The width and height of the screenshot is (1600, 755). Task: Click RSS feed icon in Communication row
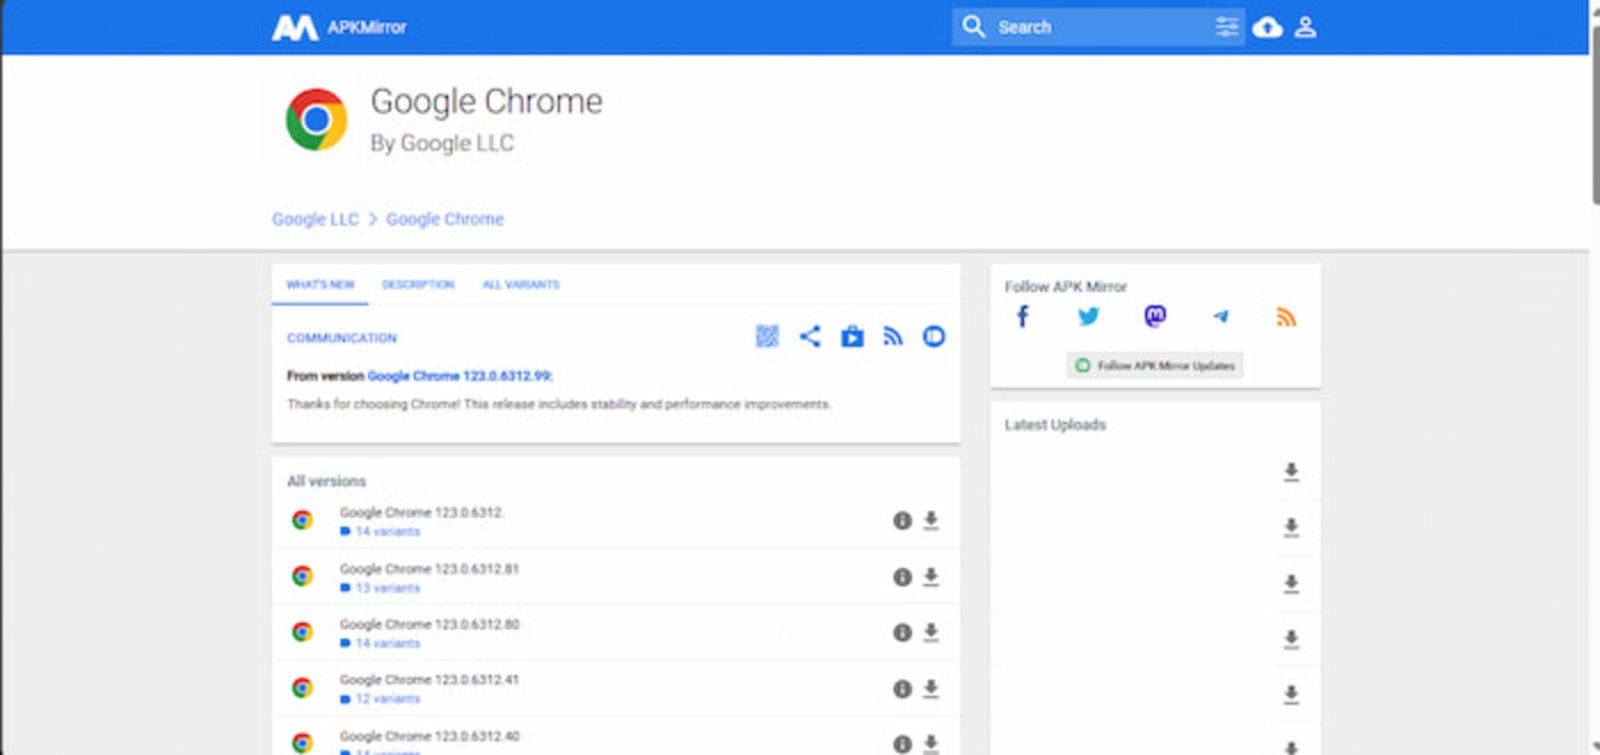click(893, 337)
